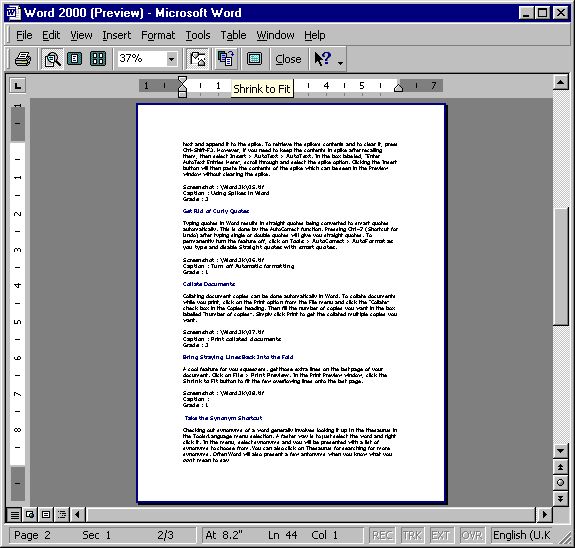Switch to Outline view button

(62, 515)
